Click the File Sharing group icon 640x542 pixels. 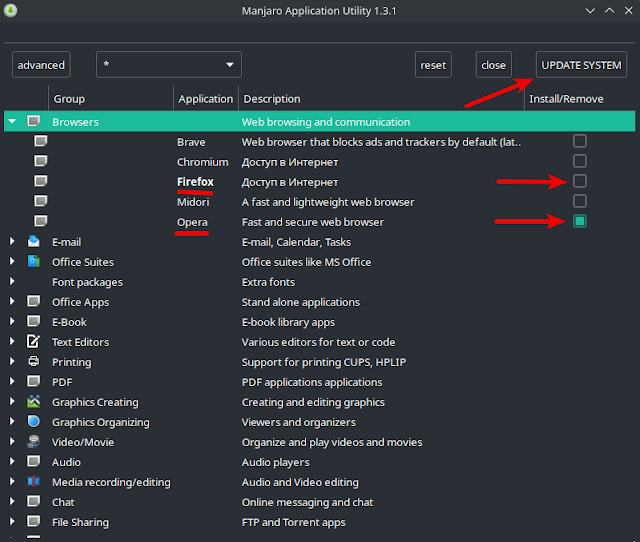point(33,521)
